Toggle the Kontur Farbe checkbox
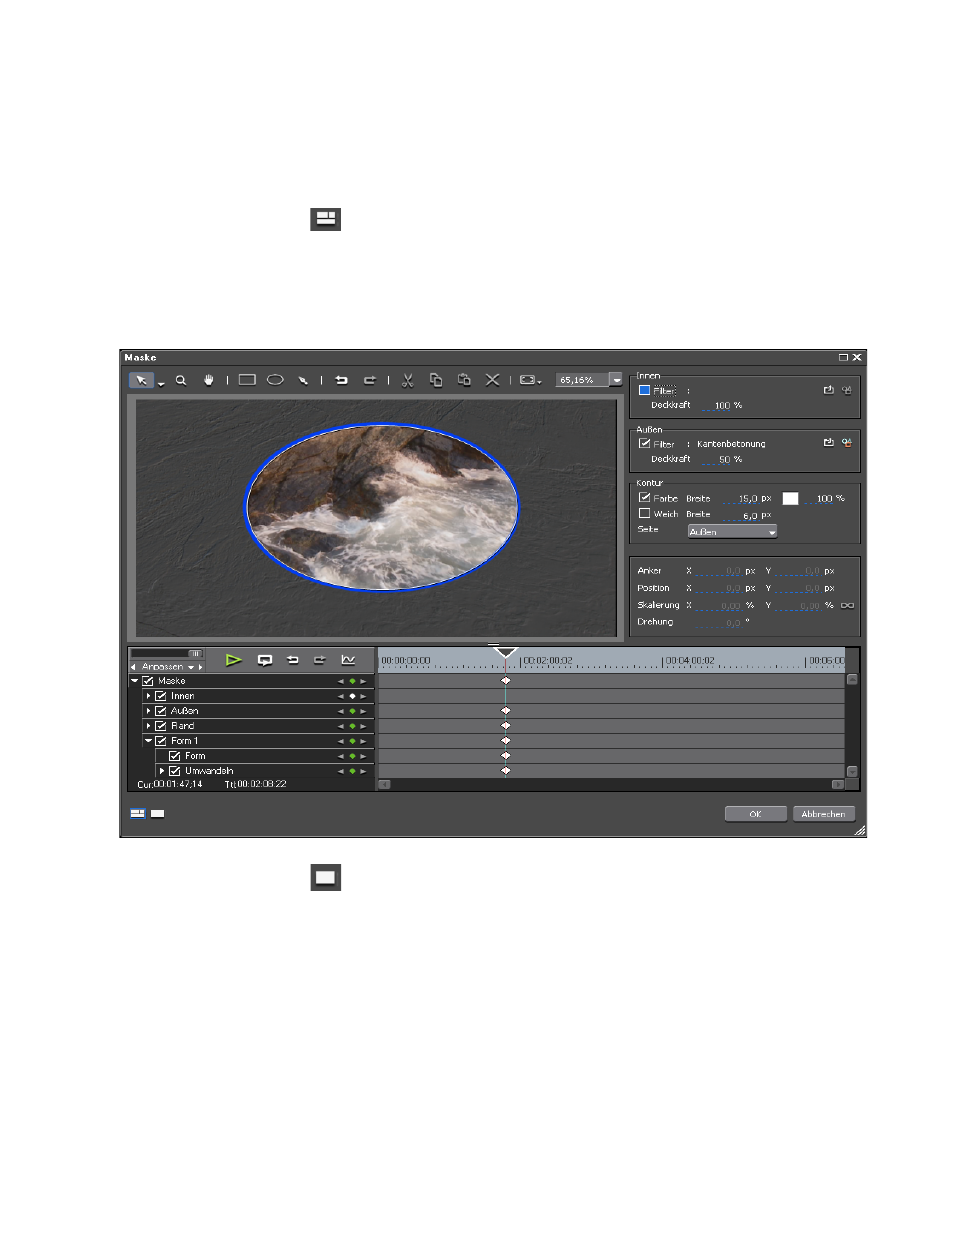 (x=644, y=497)
